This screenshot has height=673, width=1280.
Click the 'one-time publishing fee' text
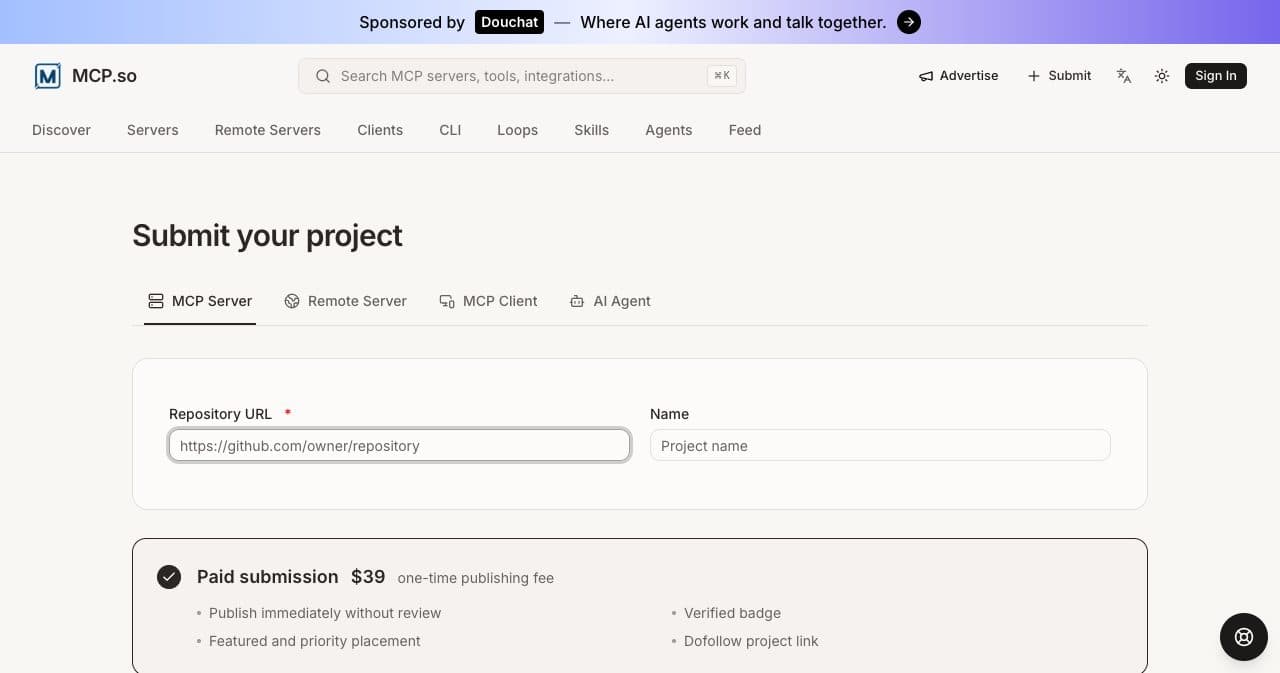click(x=476, y=578)
